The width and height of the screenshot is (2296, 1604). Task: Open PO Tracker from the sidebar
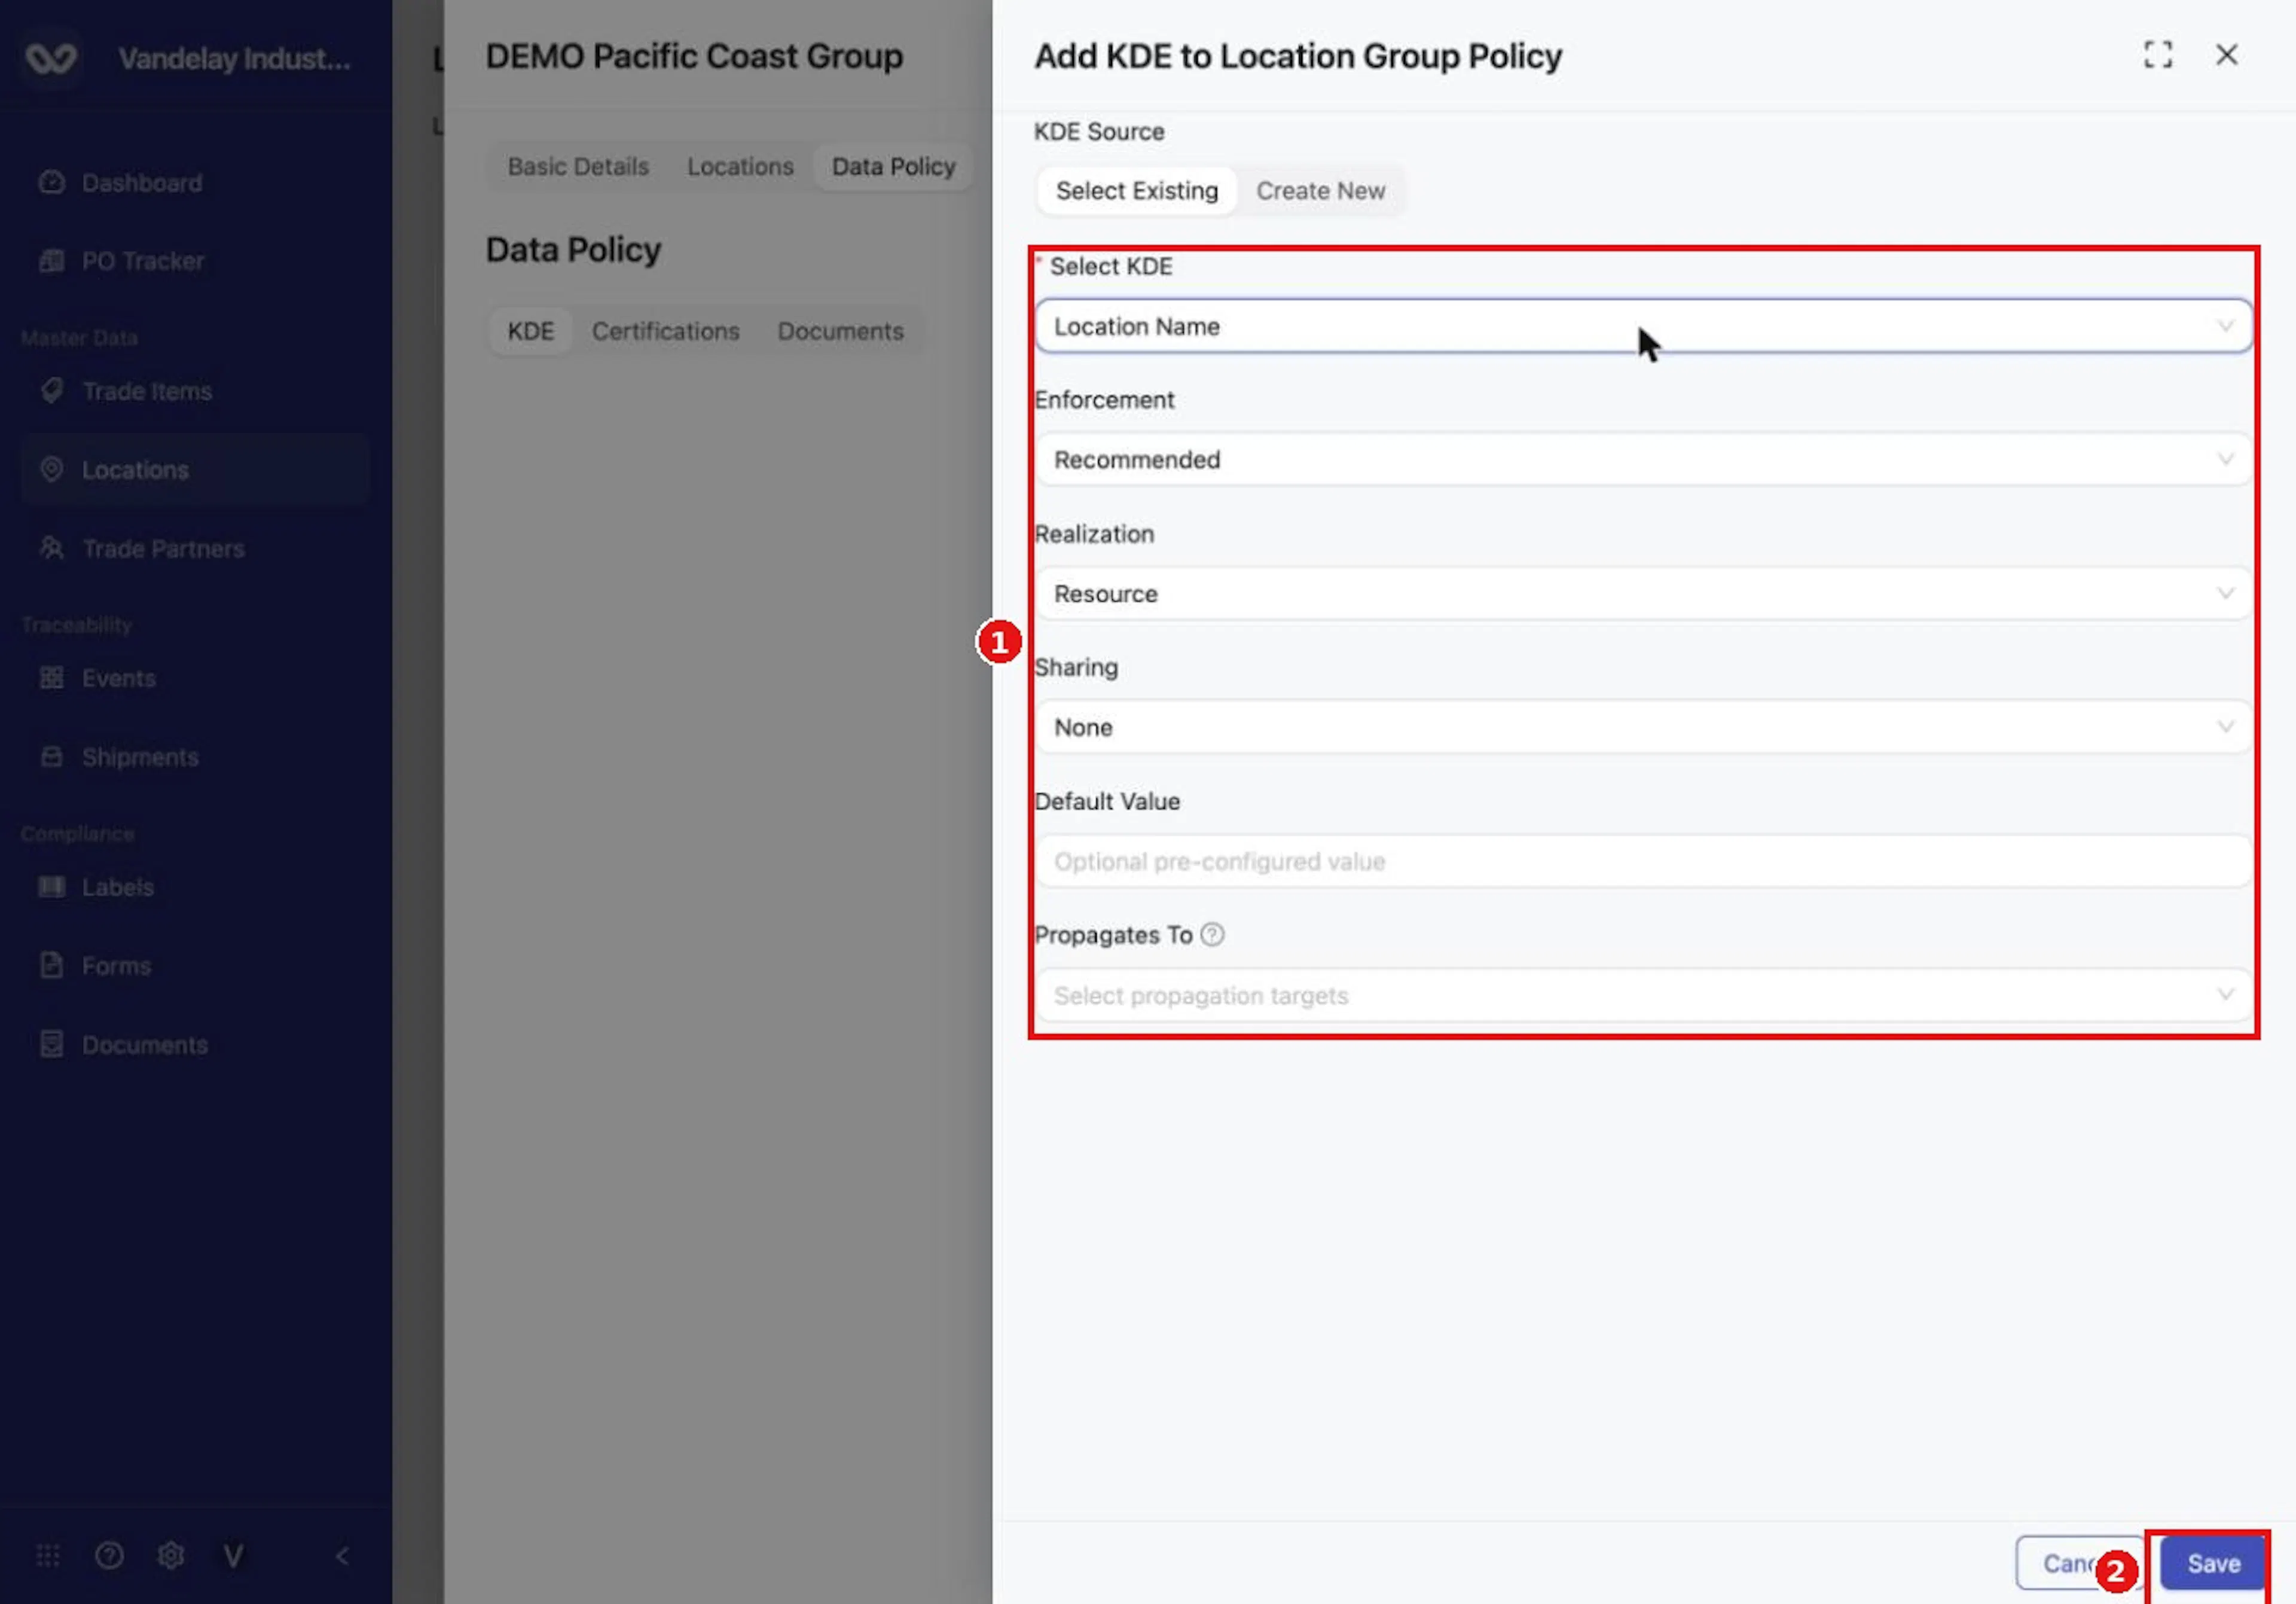coord(143,261)
